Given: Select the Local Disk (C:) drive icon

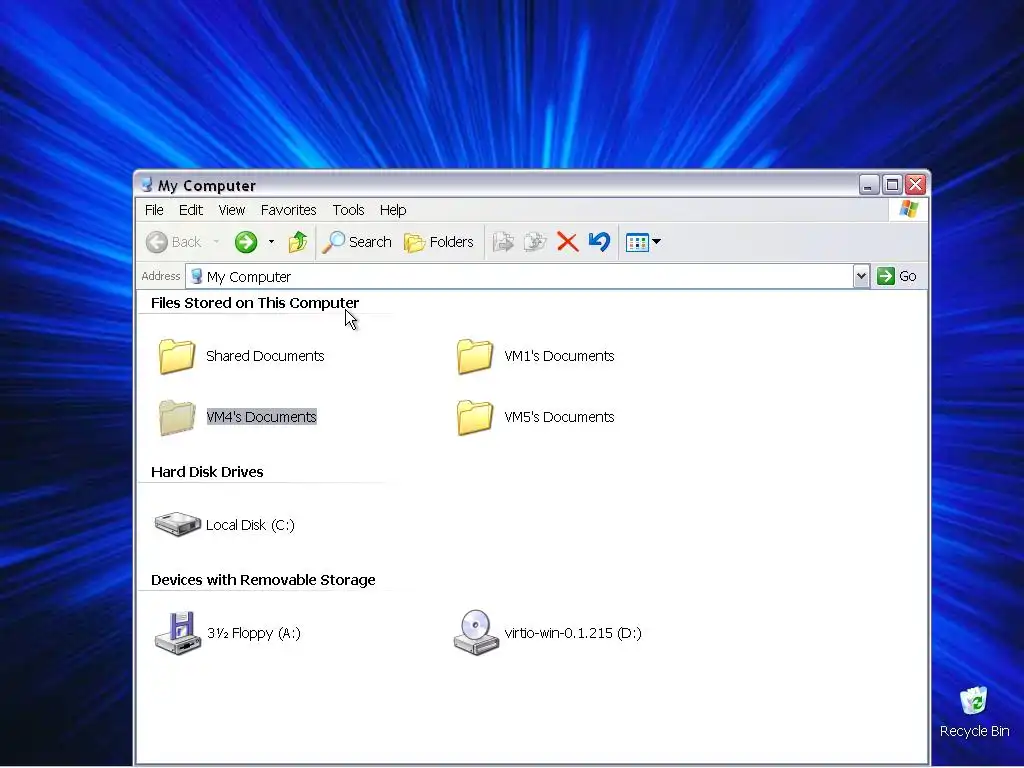Looking at the screenshot, I should click(x=178, y=524).
